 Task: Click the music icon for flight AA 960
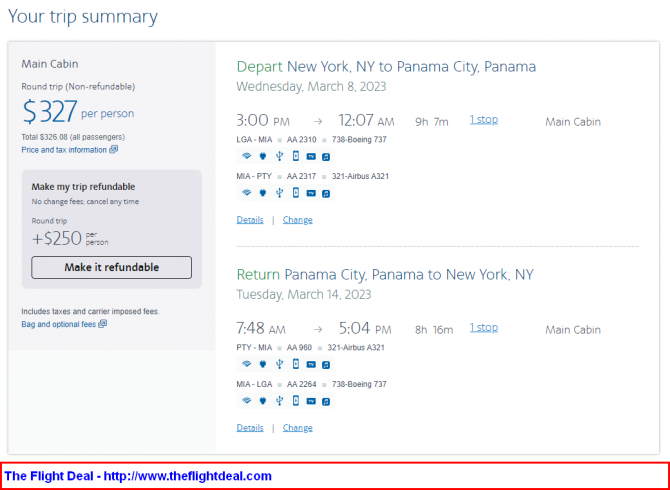[326, 365]
